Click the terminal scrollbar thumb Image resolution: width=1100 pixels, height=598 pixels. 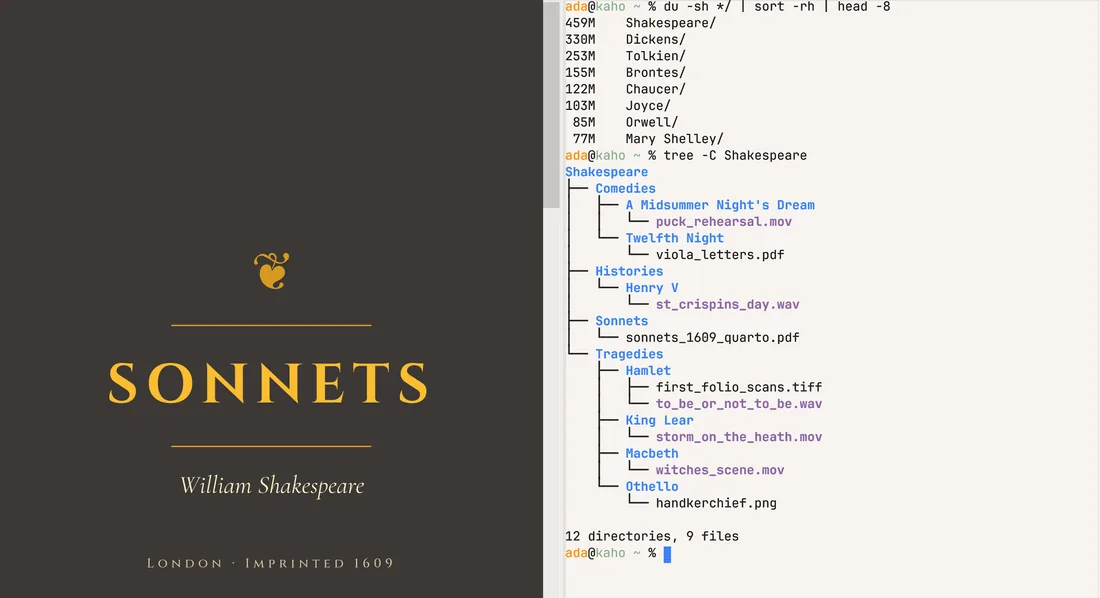coord(551,104)
